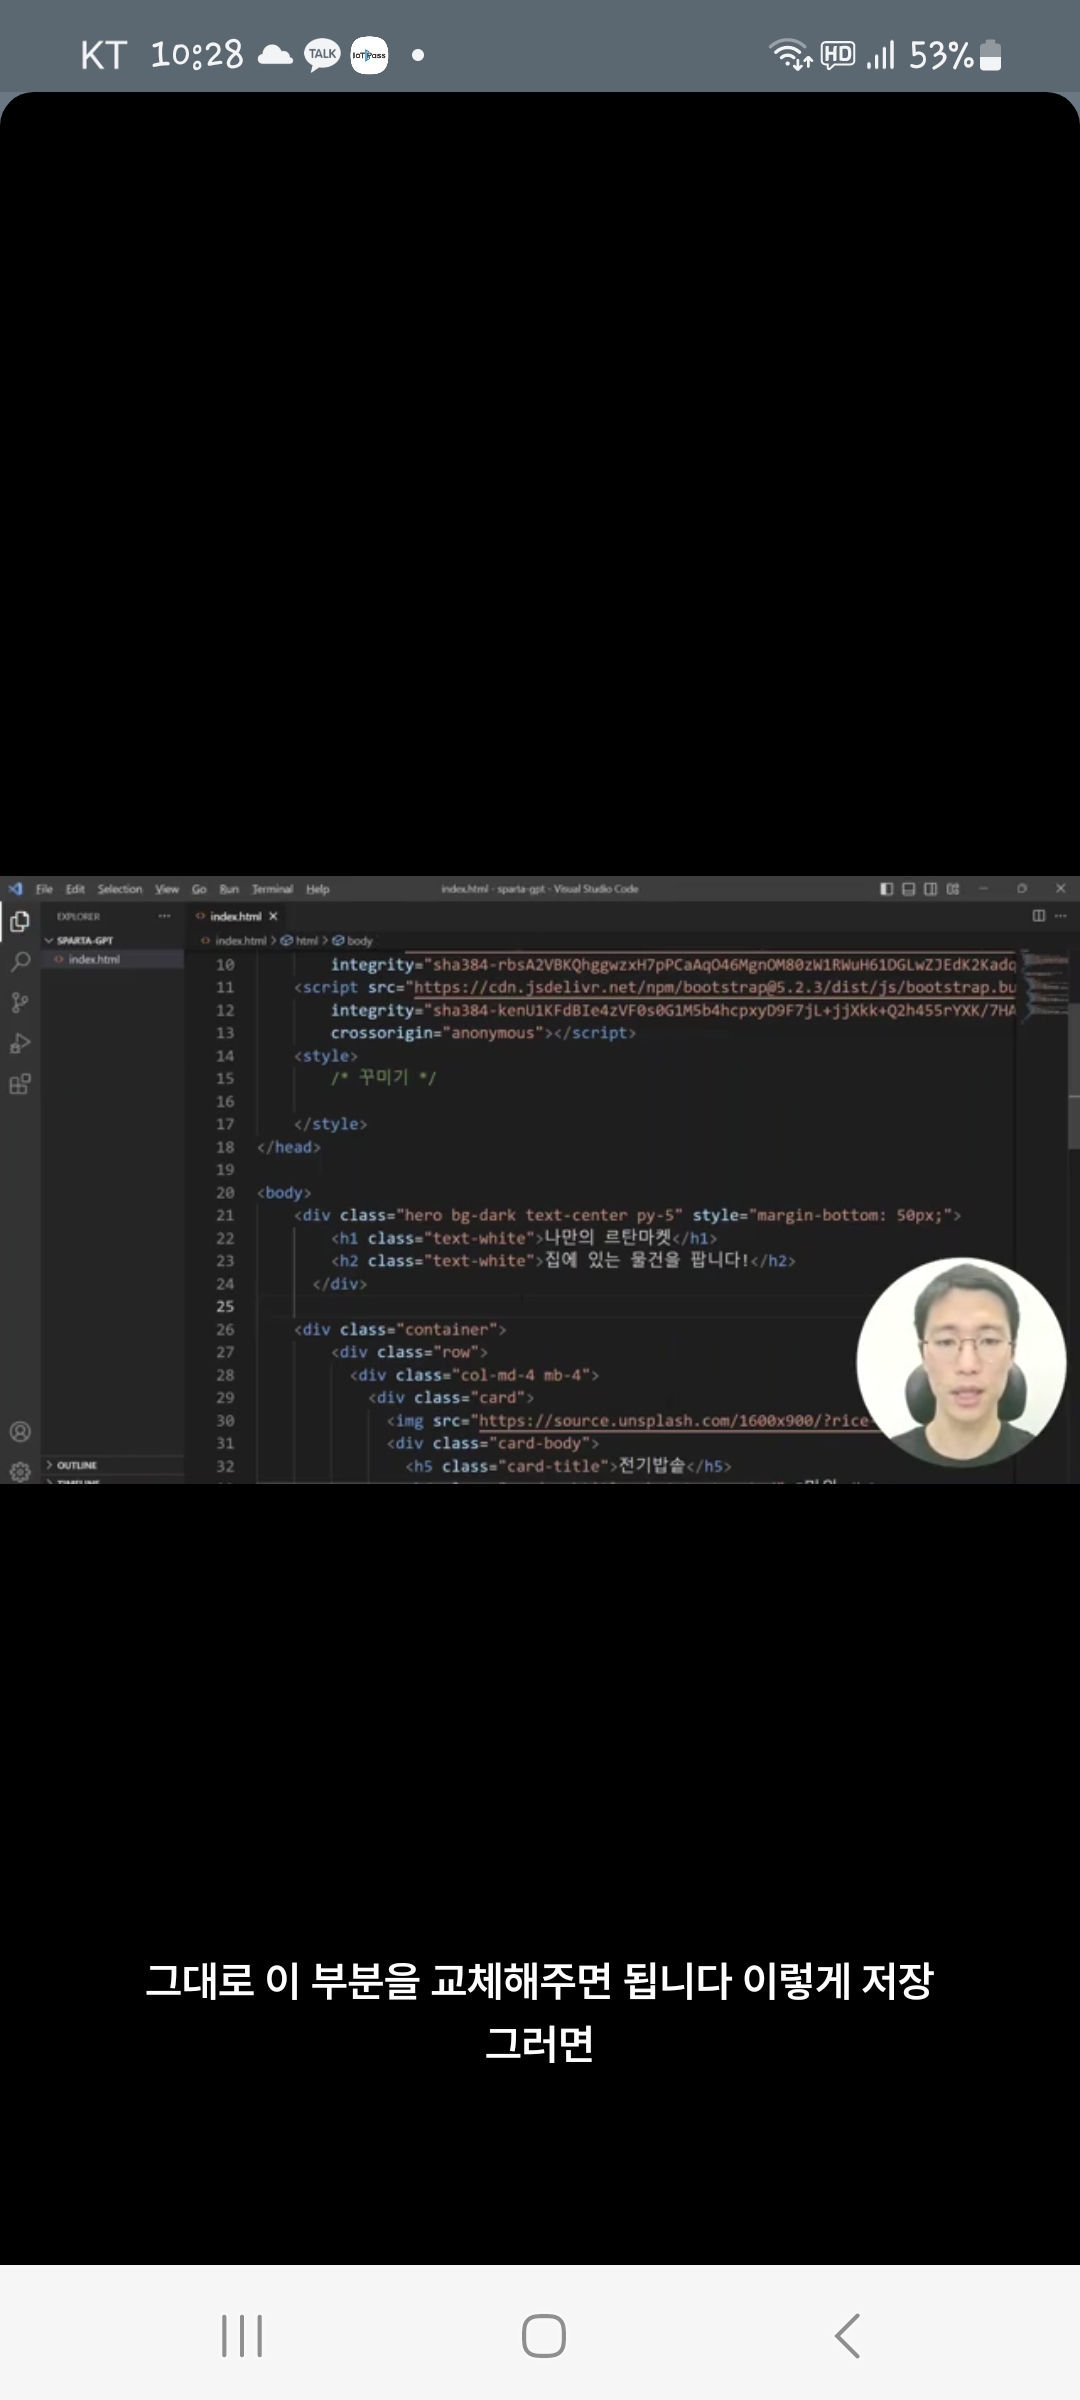Open the Accounts icon in activity bar

tap(19, 1431)
